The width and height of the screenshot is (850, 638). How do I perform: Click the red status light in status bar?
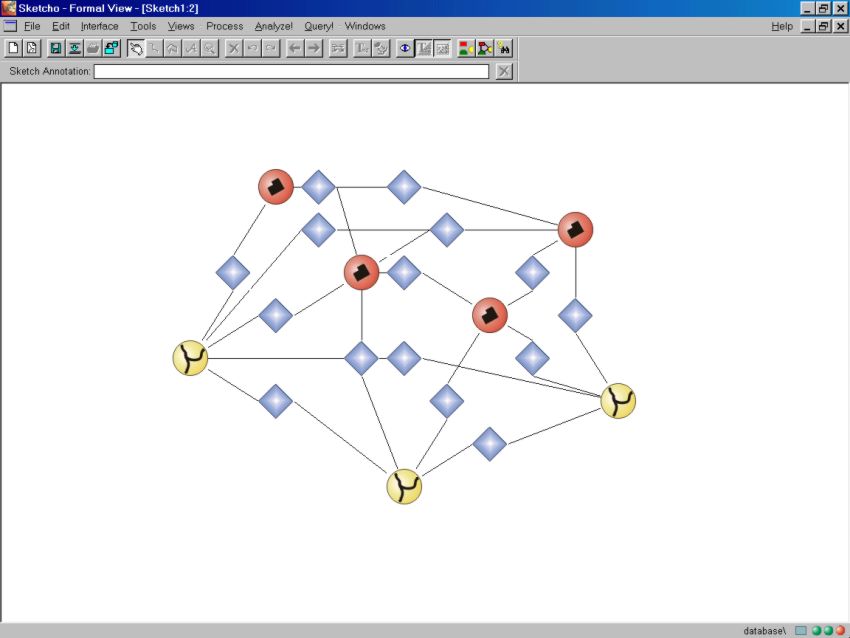coord(840,631)
